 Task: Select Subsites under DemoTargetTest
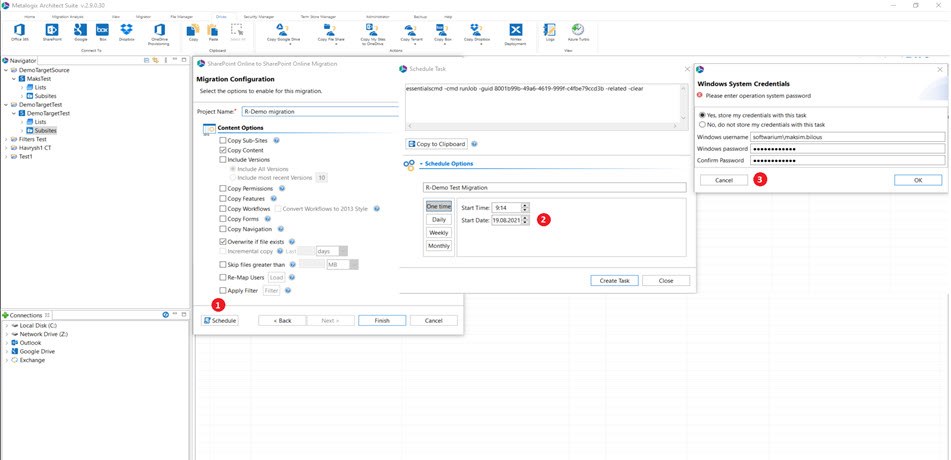pos(45,130)
